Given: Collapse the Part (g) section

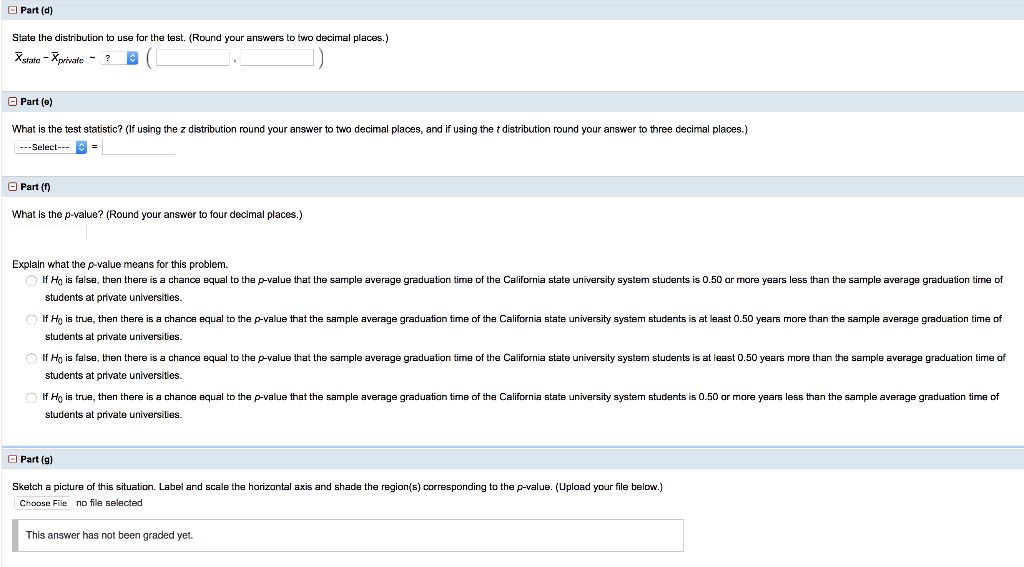Looking at the screenshot, I should [12, 459].
